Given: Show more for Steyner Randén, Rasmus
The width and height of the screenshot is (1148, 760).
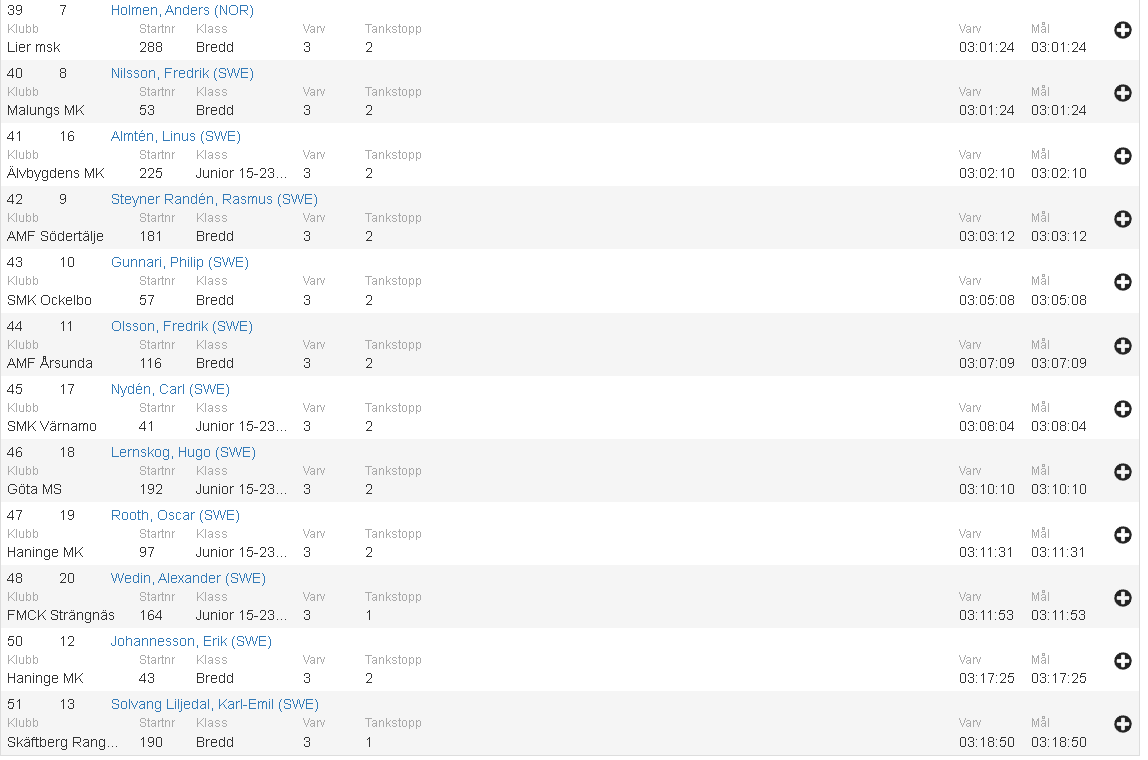Looking at the screenshot, I should [1122, 219].
